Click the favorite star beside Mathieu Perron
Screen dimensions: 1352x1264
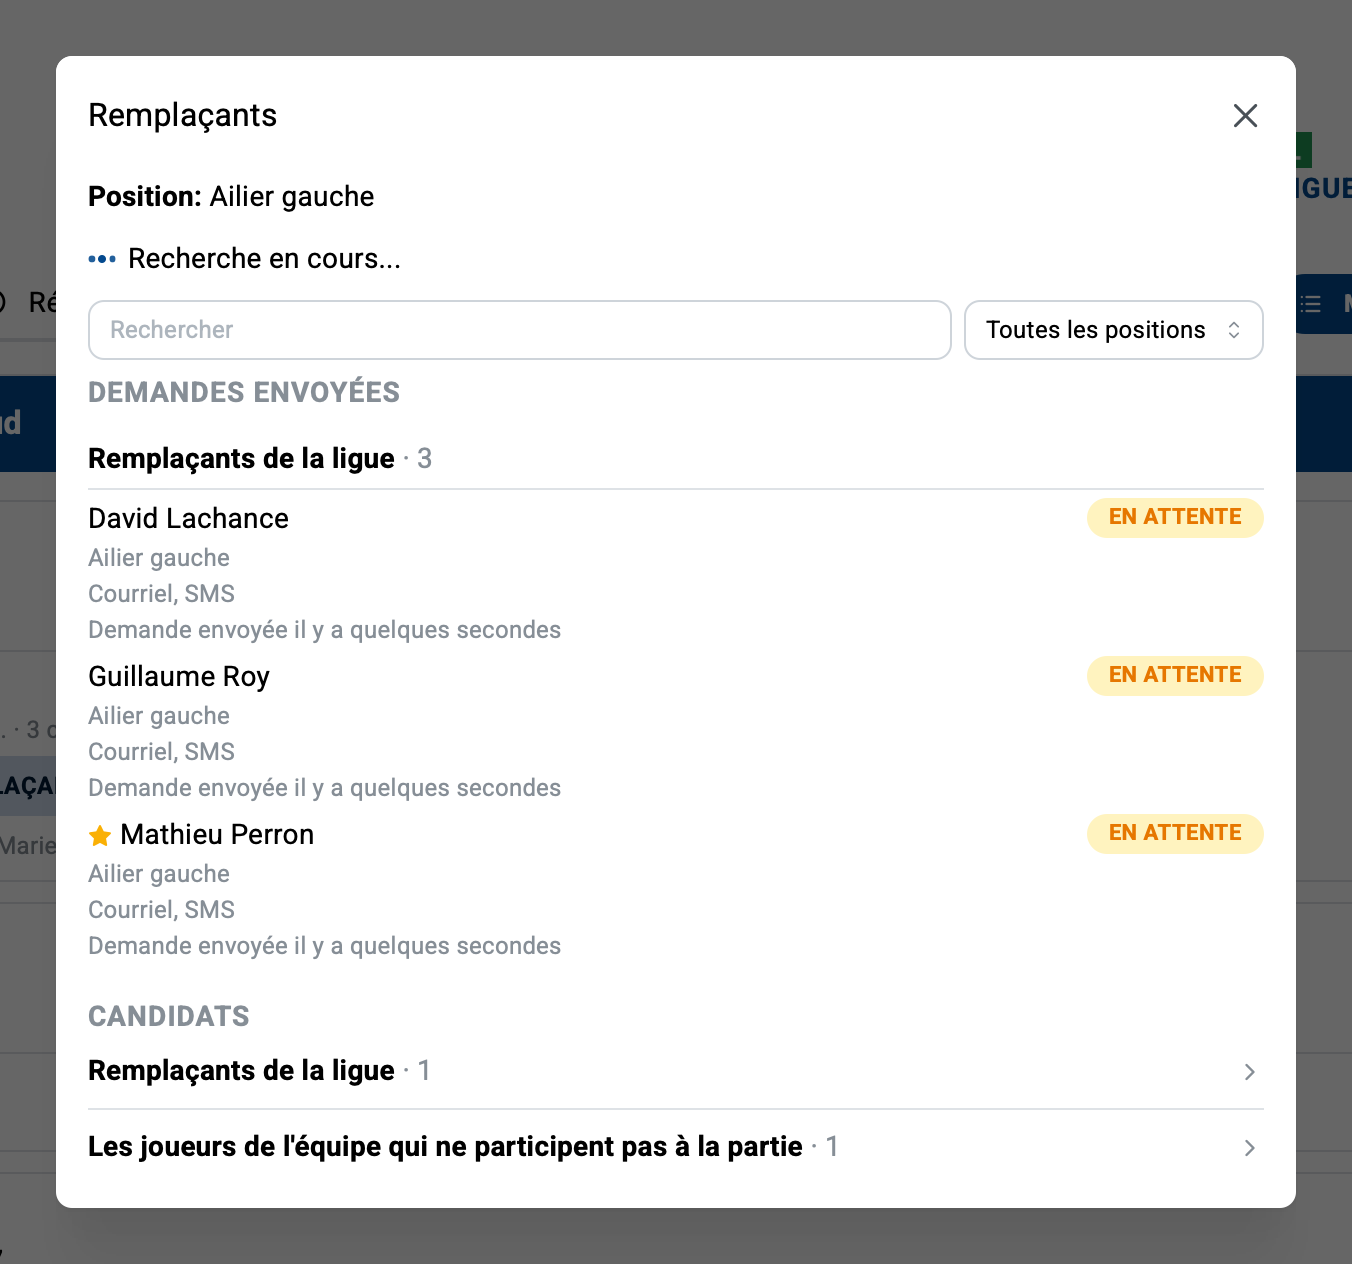tap(100, 835)
